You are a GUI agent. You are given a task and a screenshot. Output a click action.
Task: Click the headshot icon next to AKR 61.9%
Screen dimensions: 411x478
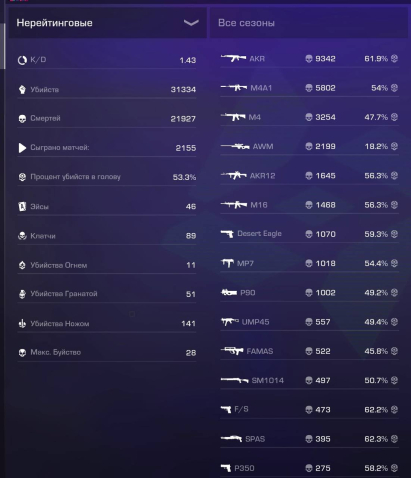(x=394, y=59)
